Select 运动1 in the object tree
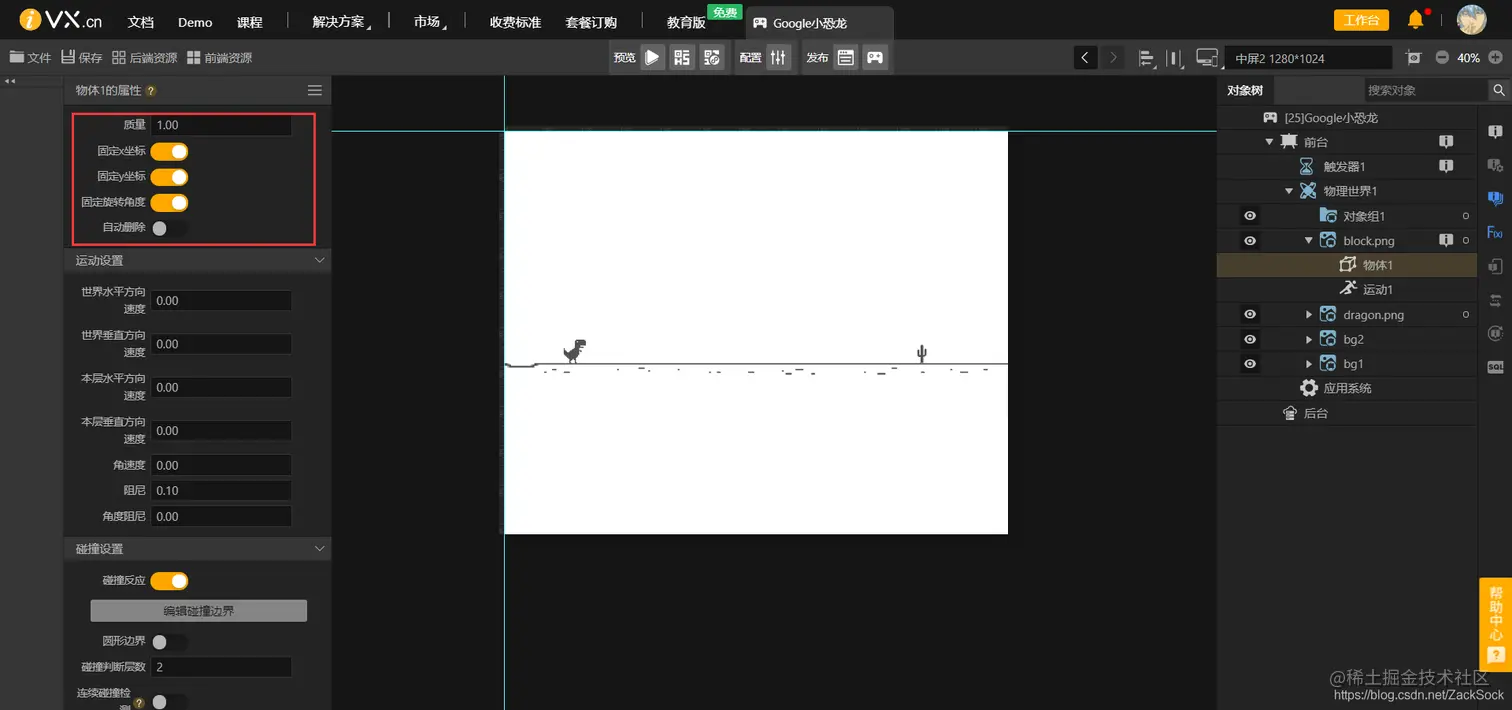Screen dimensions: 1512x710 point(1377,290)
